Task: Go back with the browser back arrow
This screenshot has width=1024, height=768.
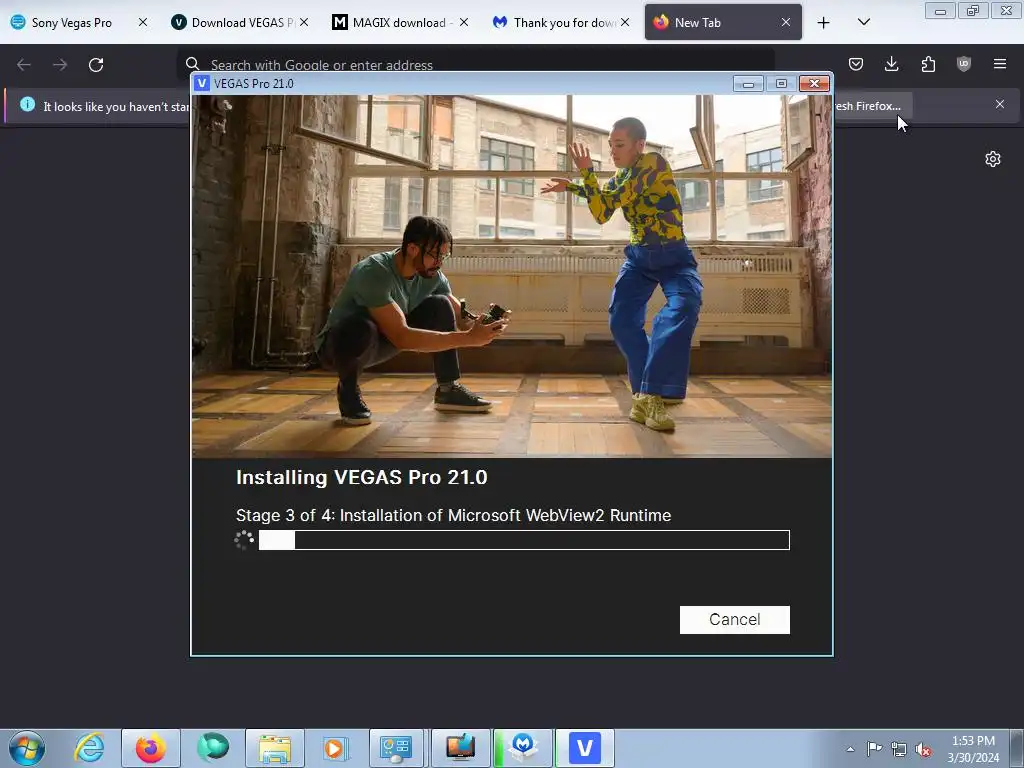Action: 24,65
